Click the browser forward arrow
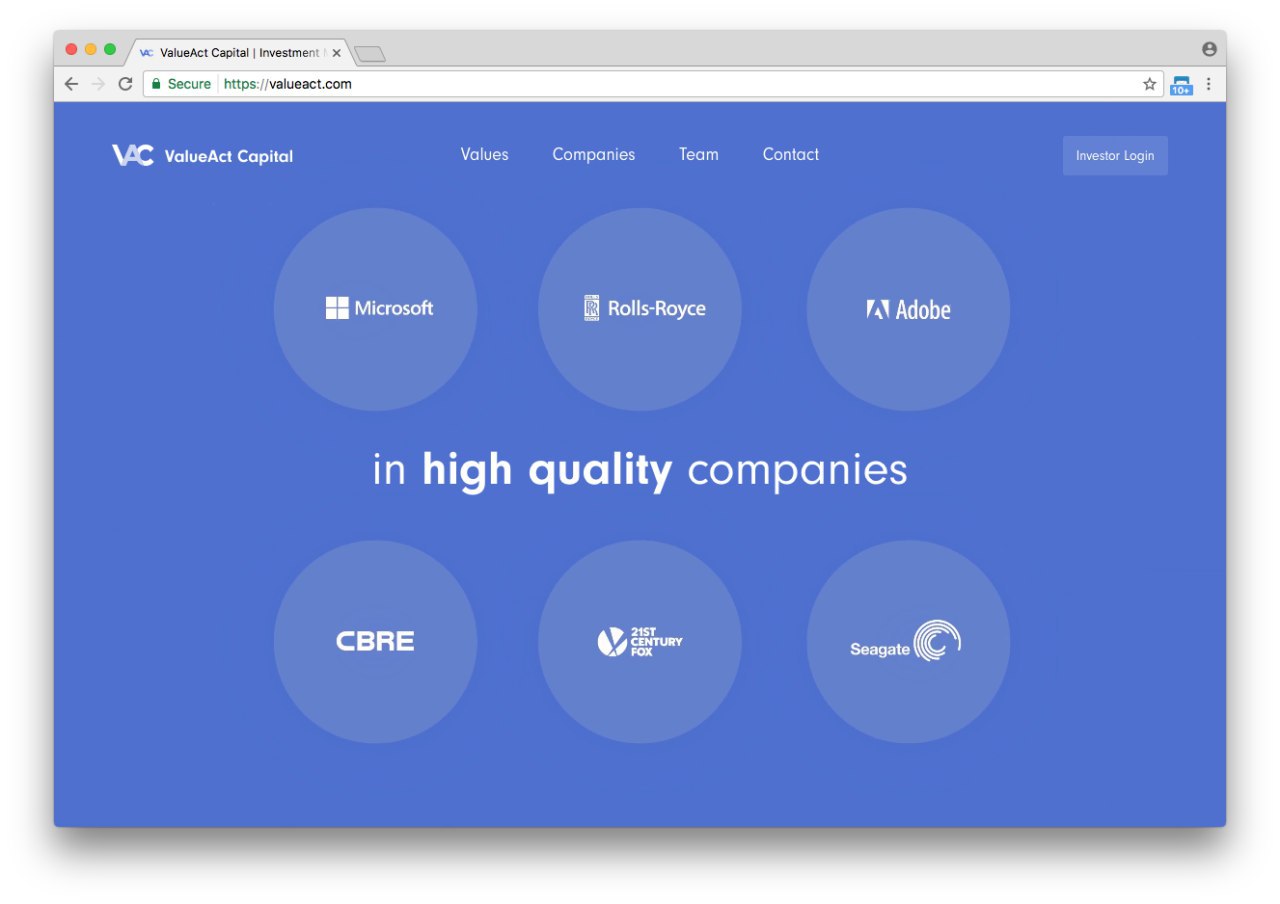The image size is (1280, 904). pyautogui.click(x=98, y=84)
